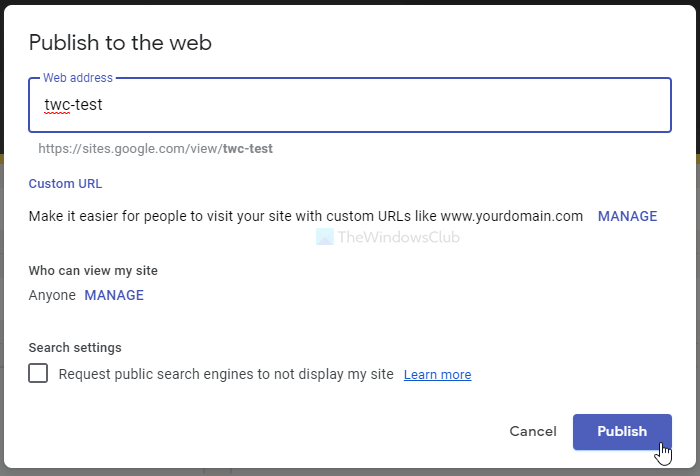Click the underlined word twc in the field
The width and height of the screenshot is (700, 476).
click(x=56, y=104)
